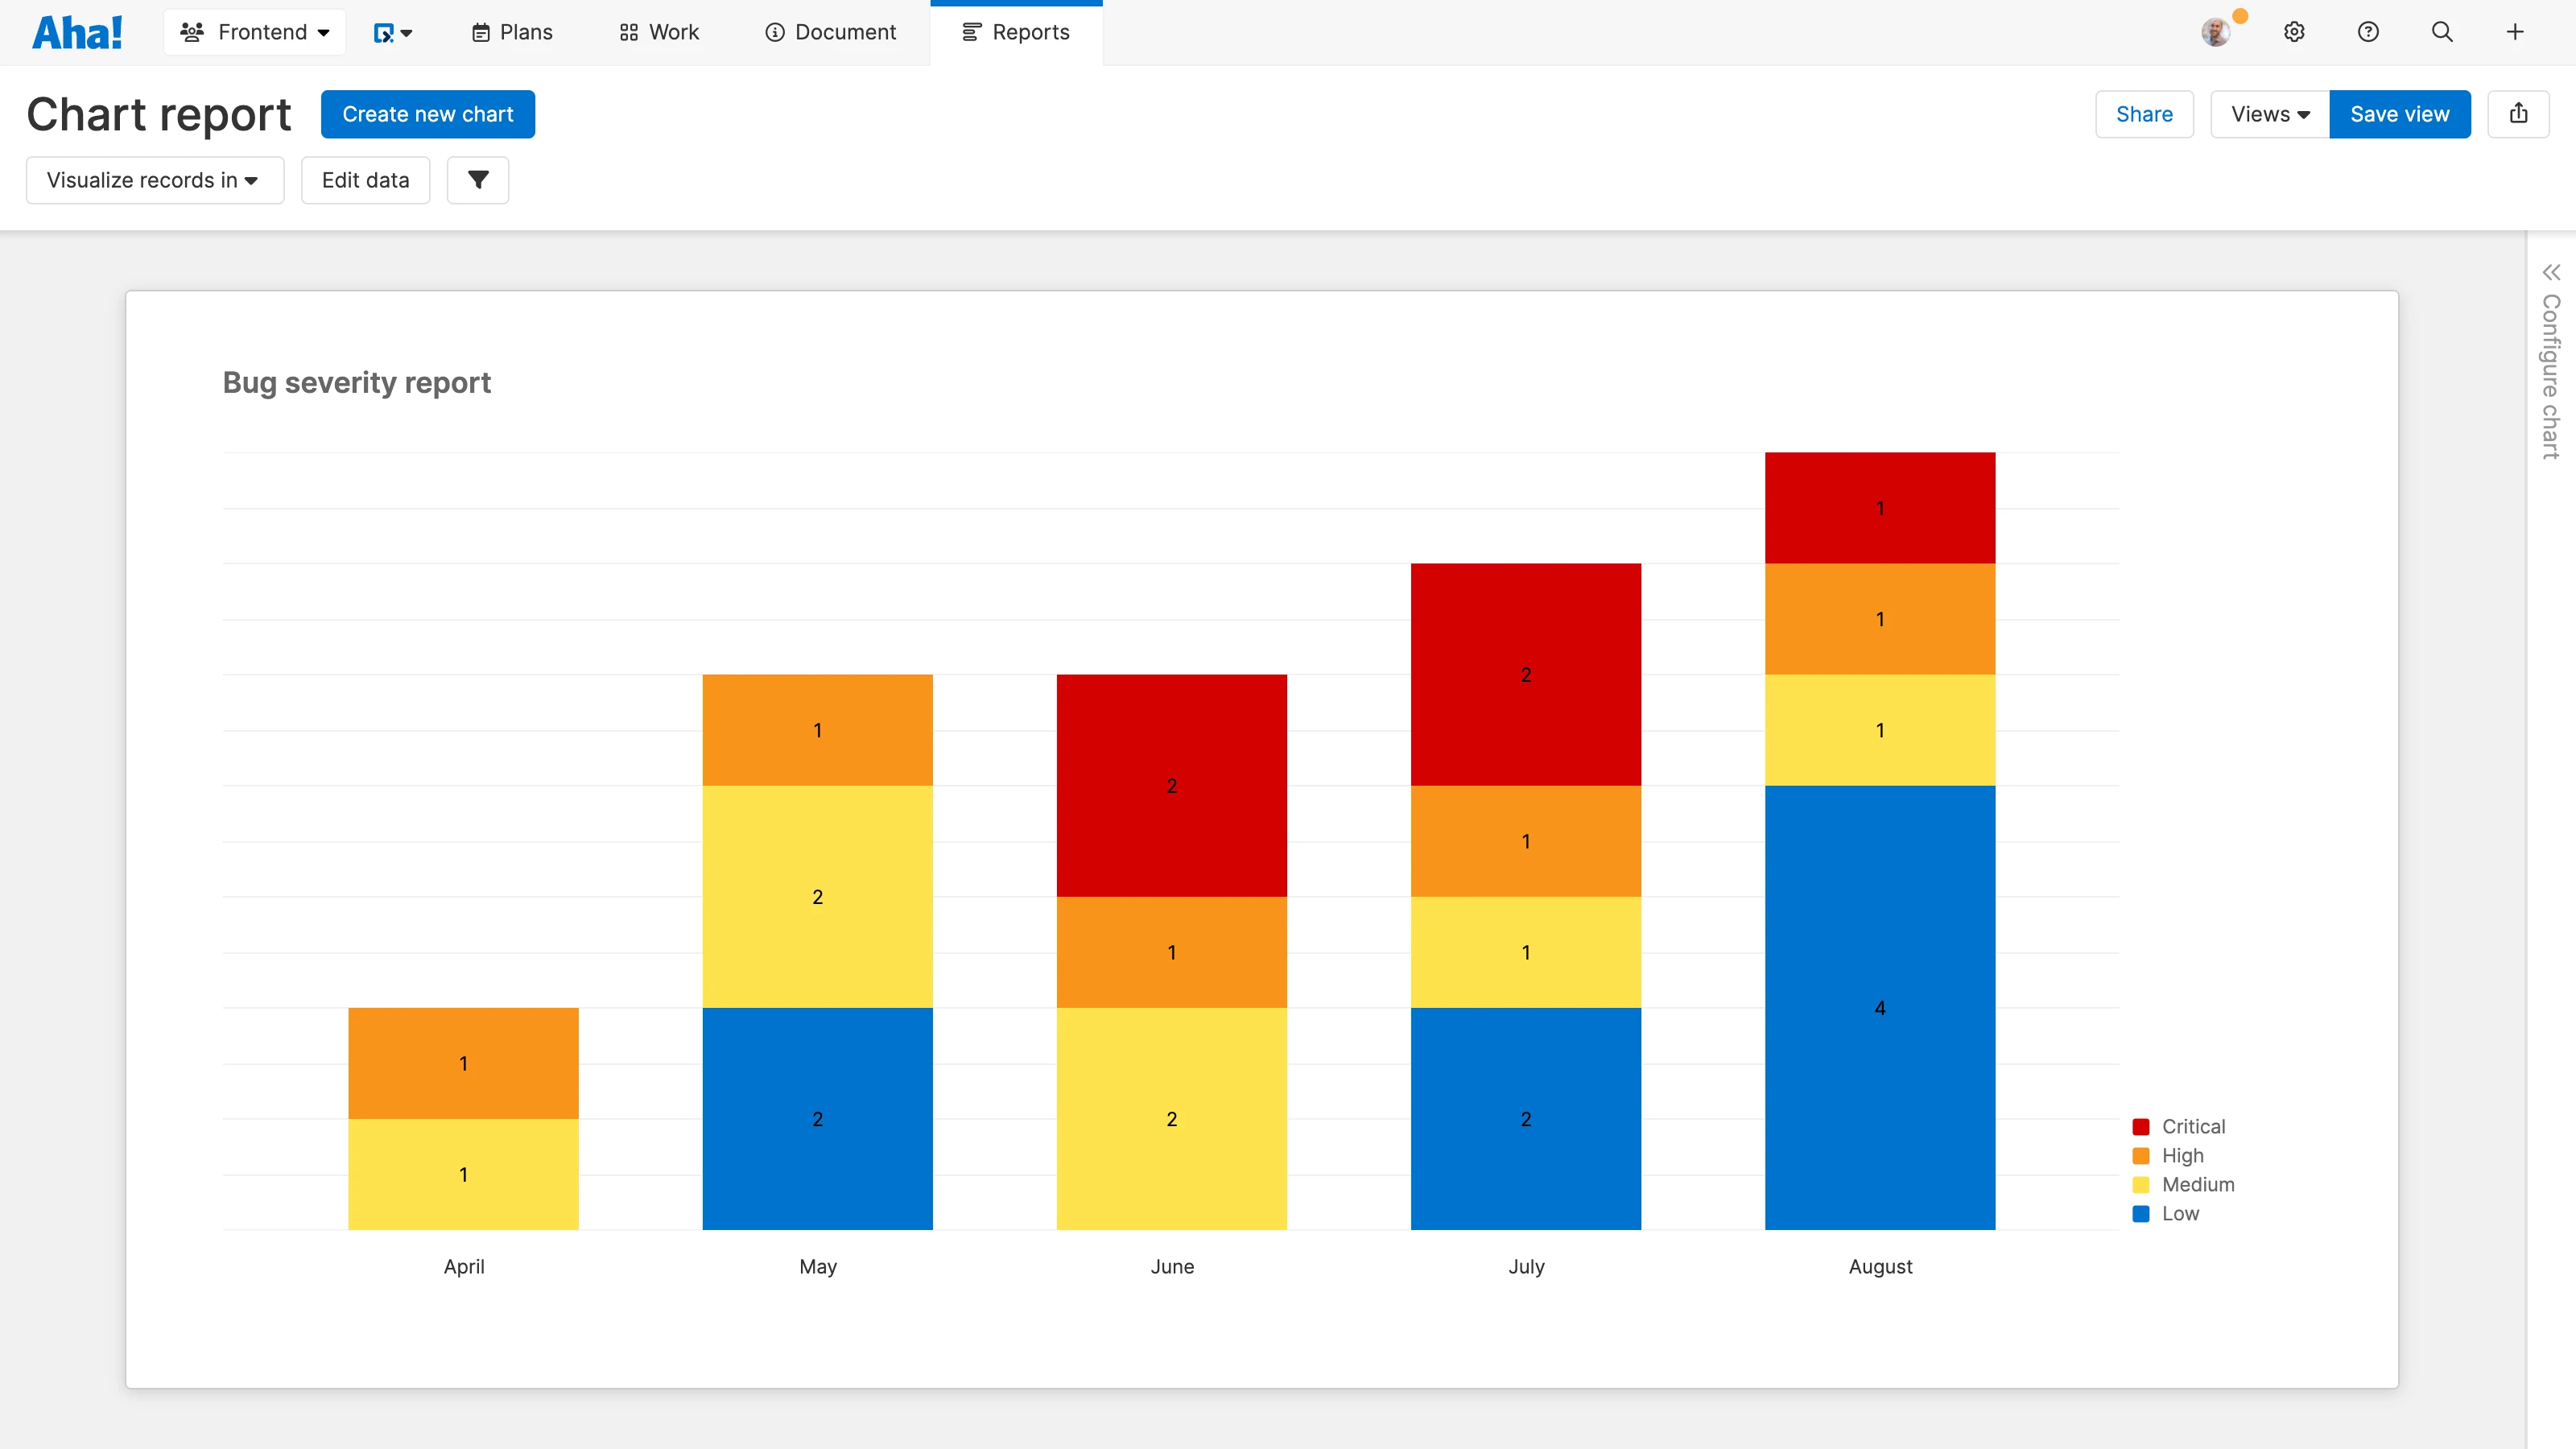This screenshot has width=2576, height=1449.
Task: Click the Save view button
Action: [x=2399, y=114]
